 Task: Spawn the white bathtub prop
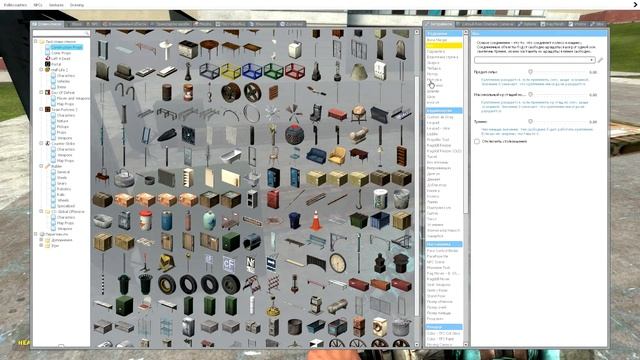point(231,156)
